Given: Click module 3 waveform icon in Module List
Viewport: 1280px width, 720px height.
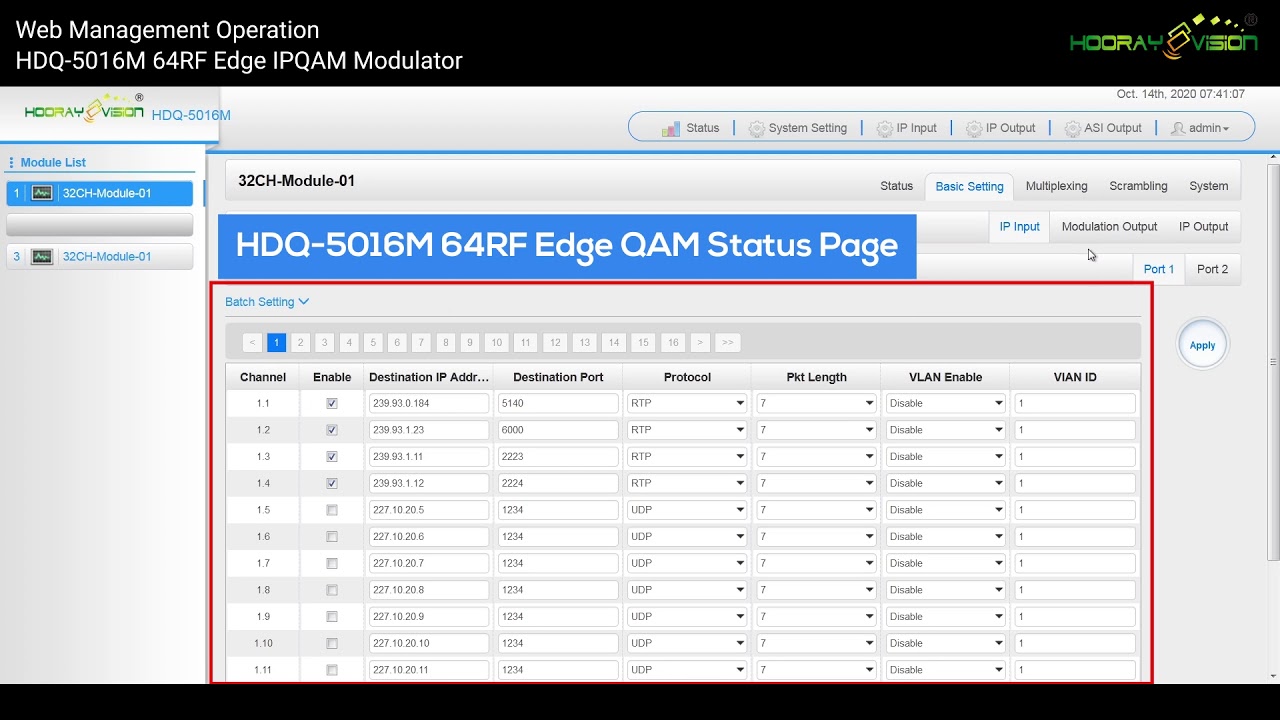Looking at the screenshot, I should pyautogui.click(x=42, y=256).
